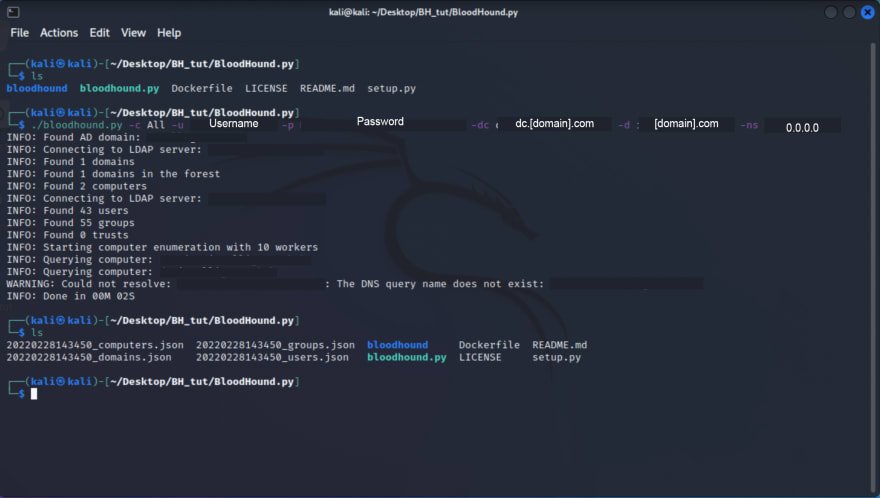Click the 'Username' placeholder label
Viewport: 880px width, 498px height.
[x=233, y=123]
